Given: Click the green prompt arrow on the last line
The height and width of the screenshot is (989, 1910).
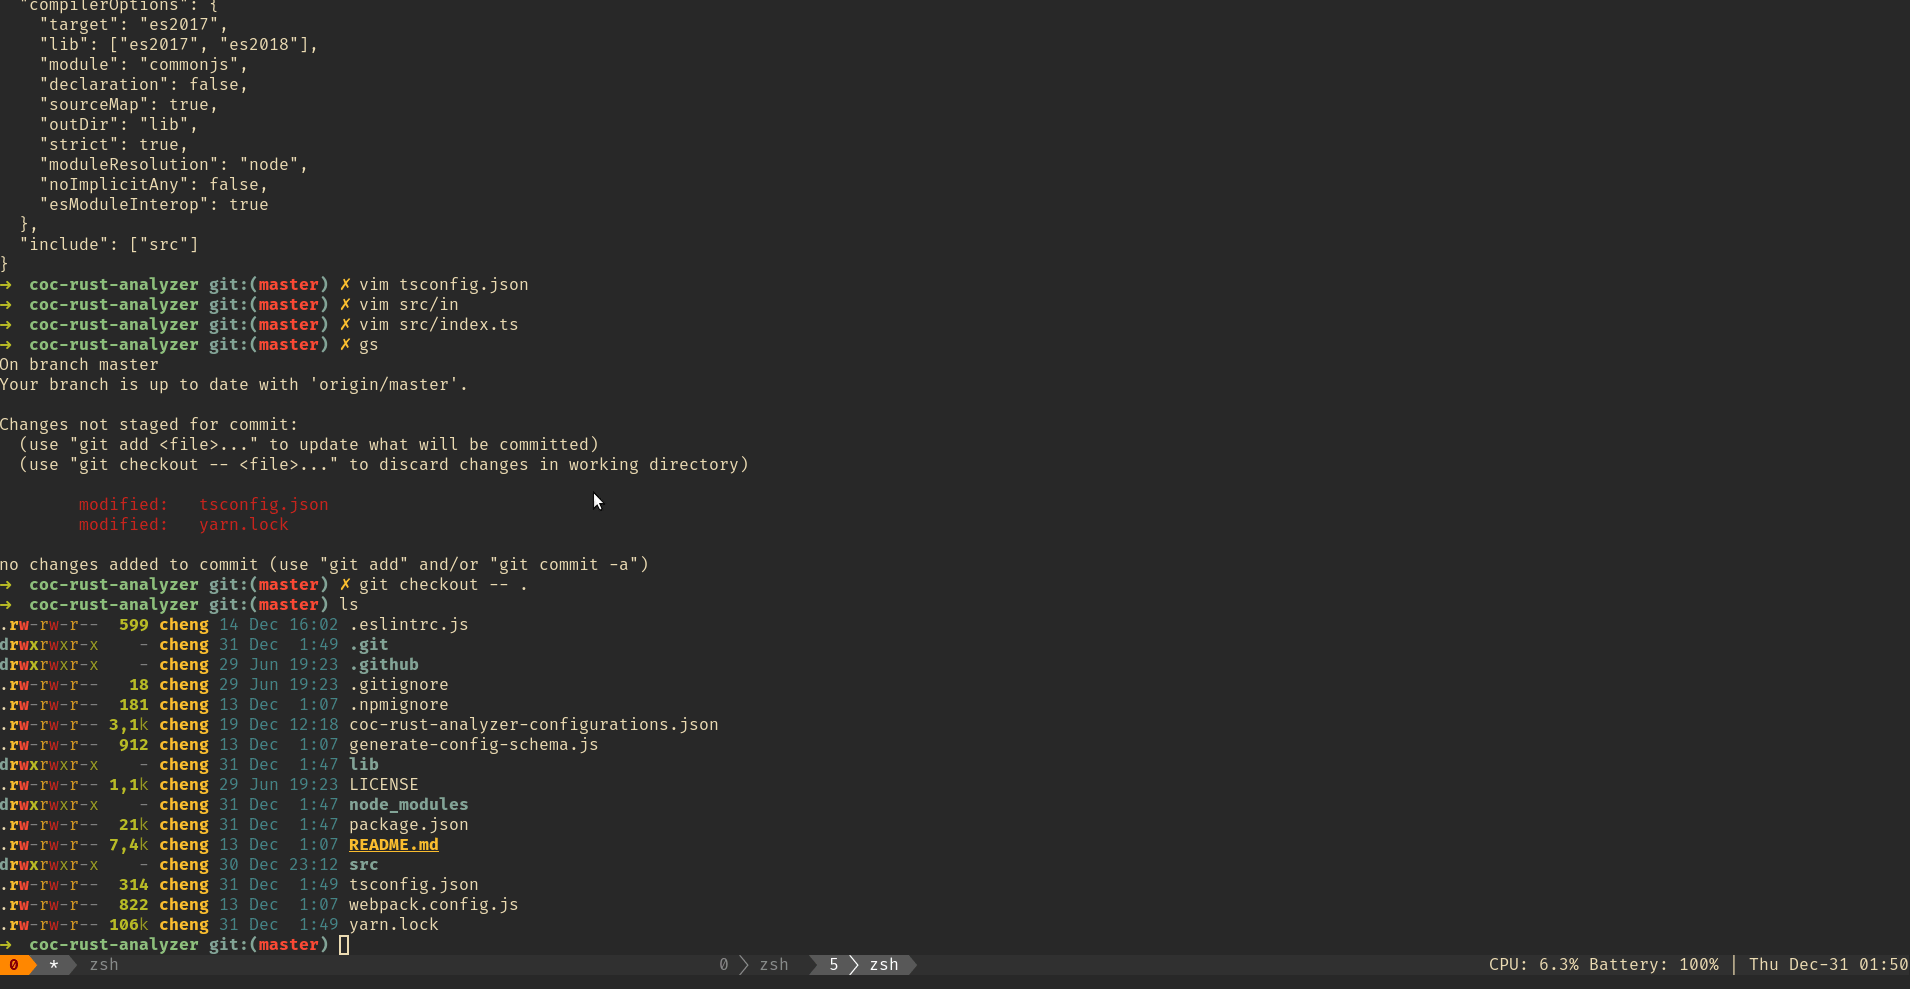Looking at the screenshot, I should [8, 944].
